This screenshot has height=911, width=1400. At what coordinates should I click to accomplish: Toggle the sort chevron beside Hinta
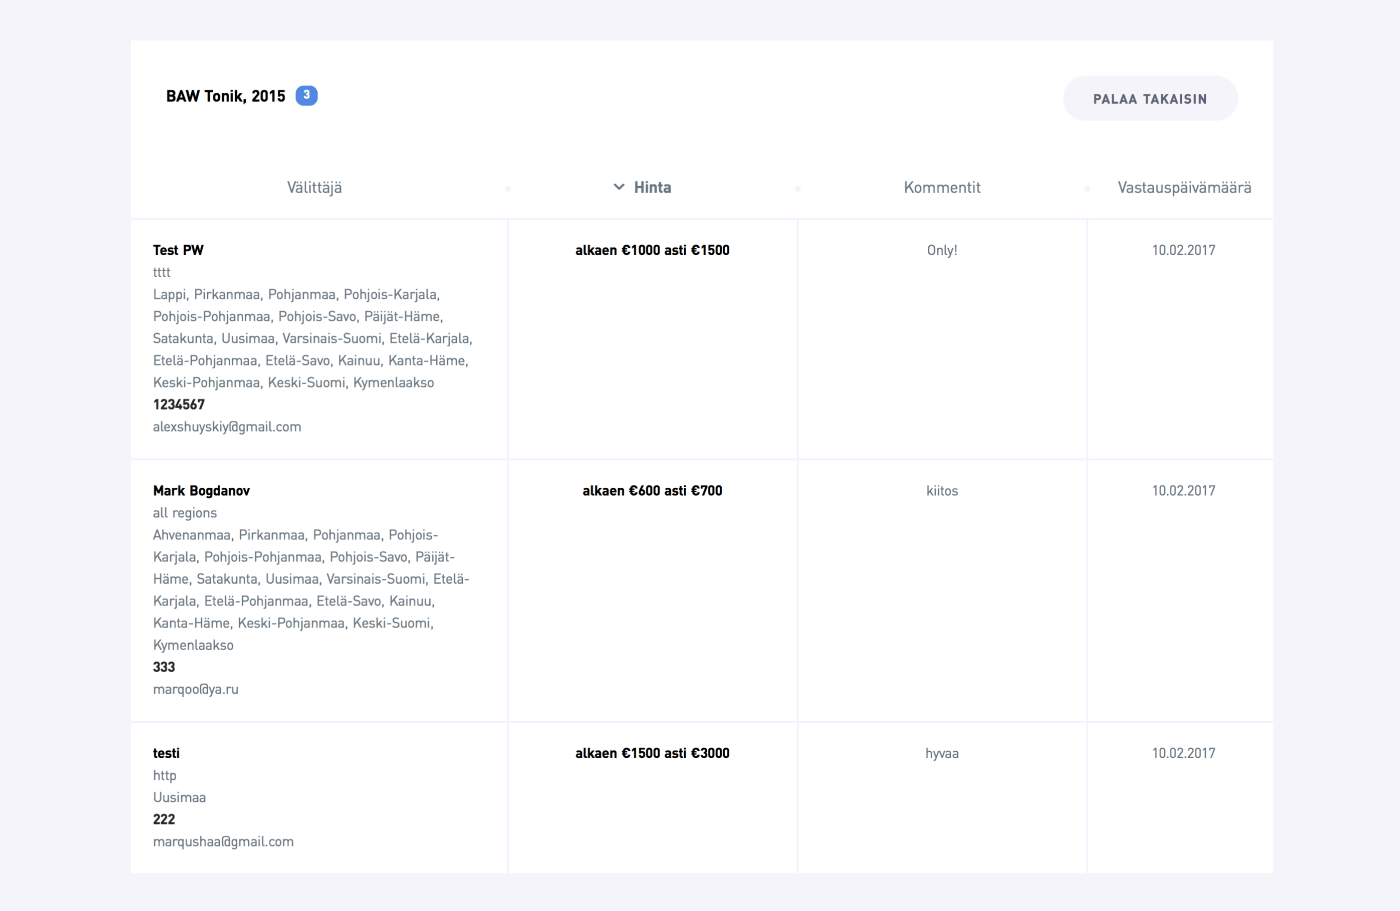click(619, 187)
